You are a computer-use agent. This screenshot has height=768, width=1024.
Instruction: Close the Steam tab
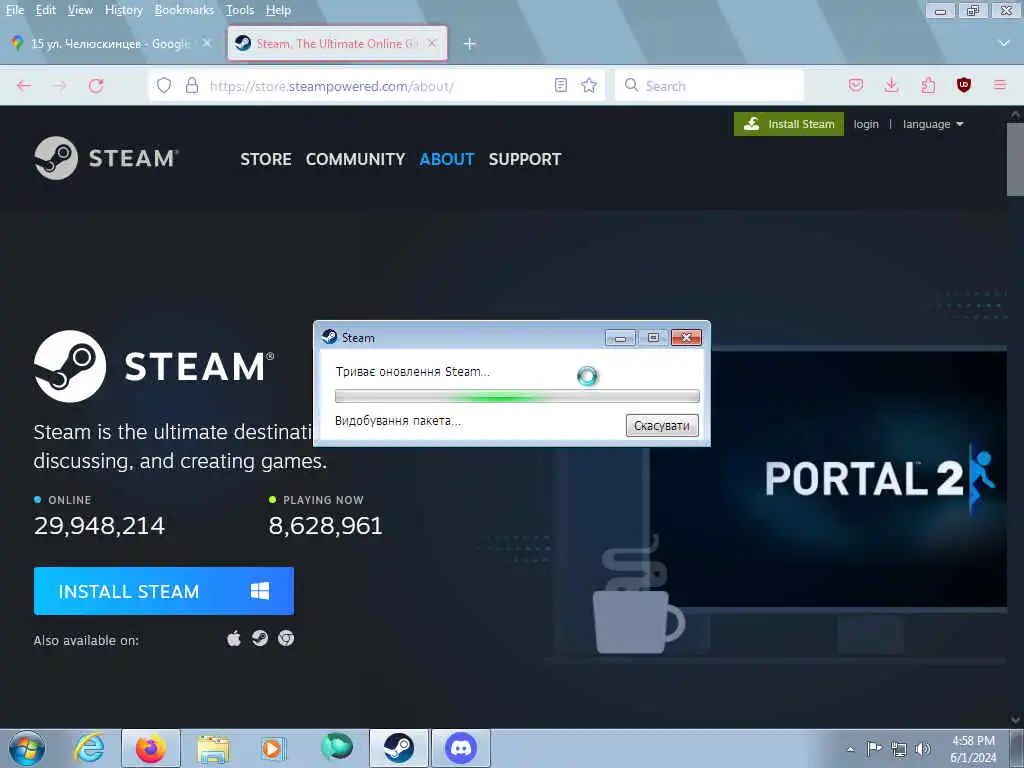[432, 44]
